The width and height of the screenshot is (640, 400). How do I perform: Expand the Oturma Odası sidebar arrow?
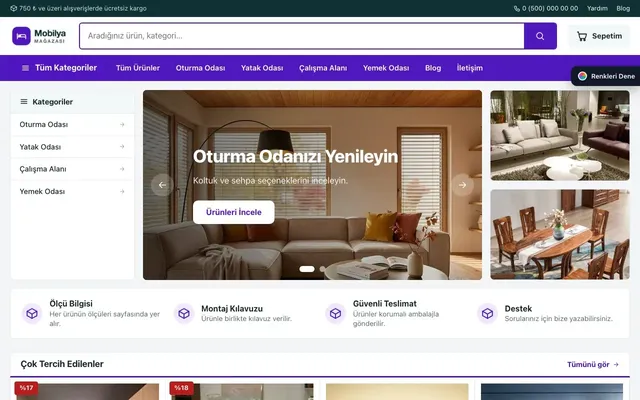[122, 124]
